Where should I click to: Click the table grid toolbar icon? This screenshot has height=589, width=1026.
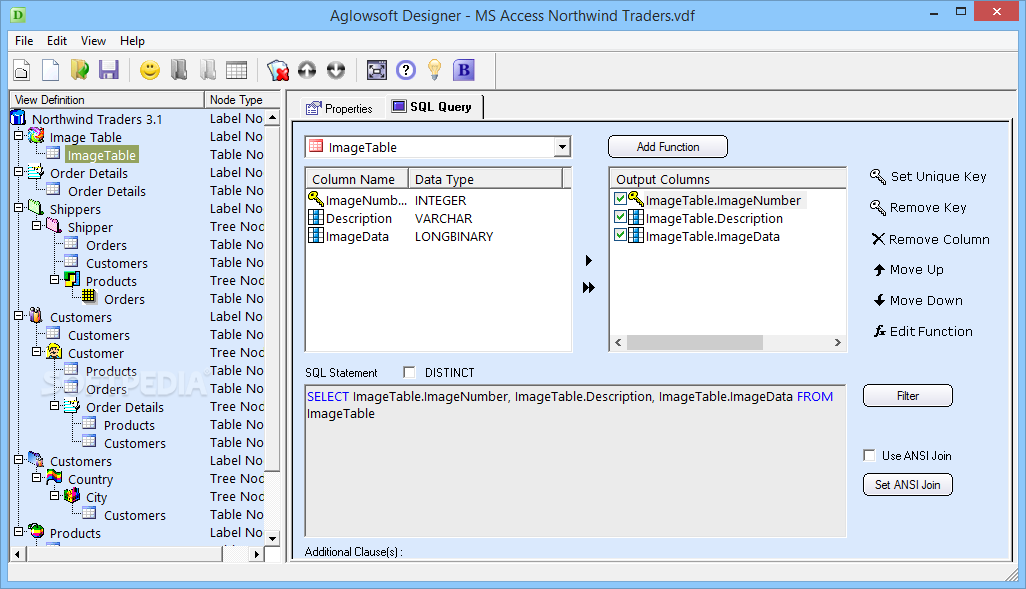[x=236, y=70]
